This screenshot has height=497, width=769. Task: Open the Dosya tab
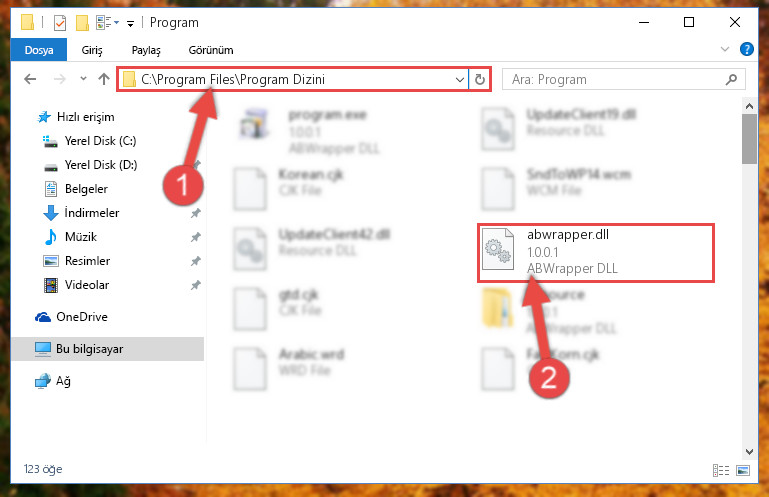[39, 50]
